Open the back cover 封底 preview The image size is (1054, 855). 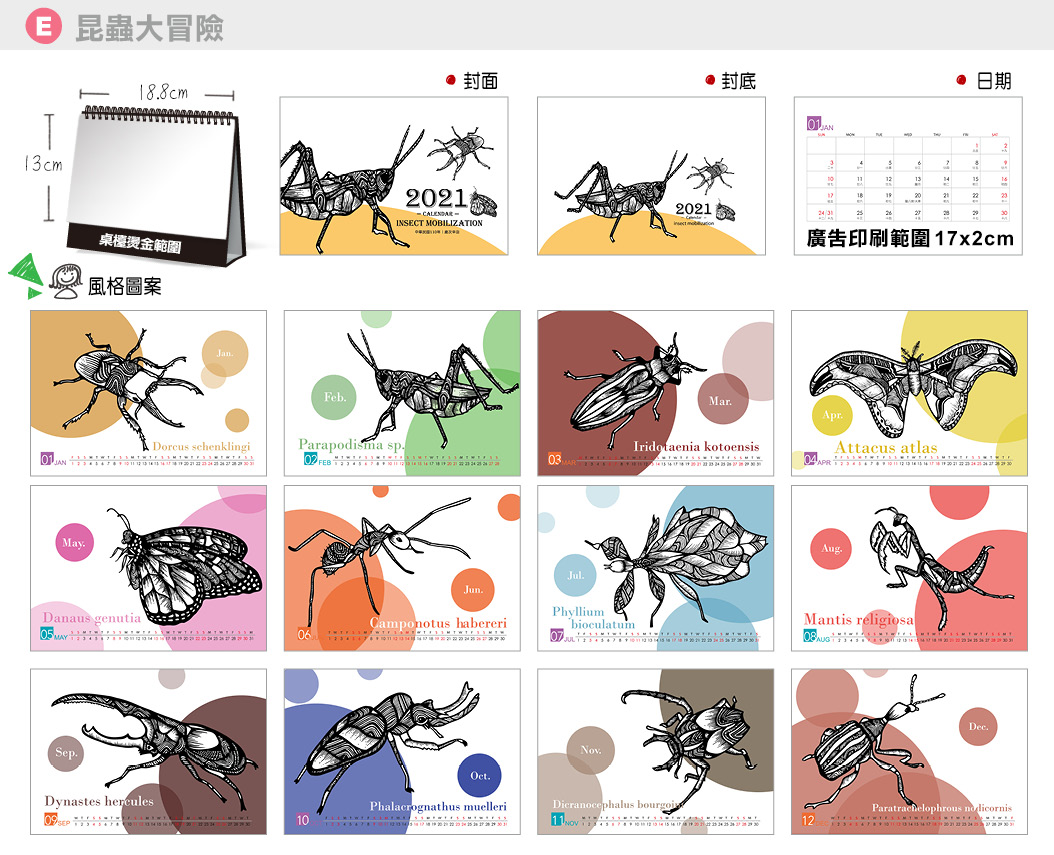point(651,176)
